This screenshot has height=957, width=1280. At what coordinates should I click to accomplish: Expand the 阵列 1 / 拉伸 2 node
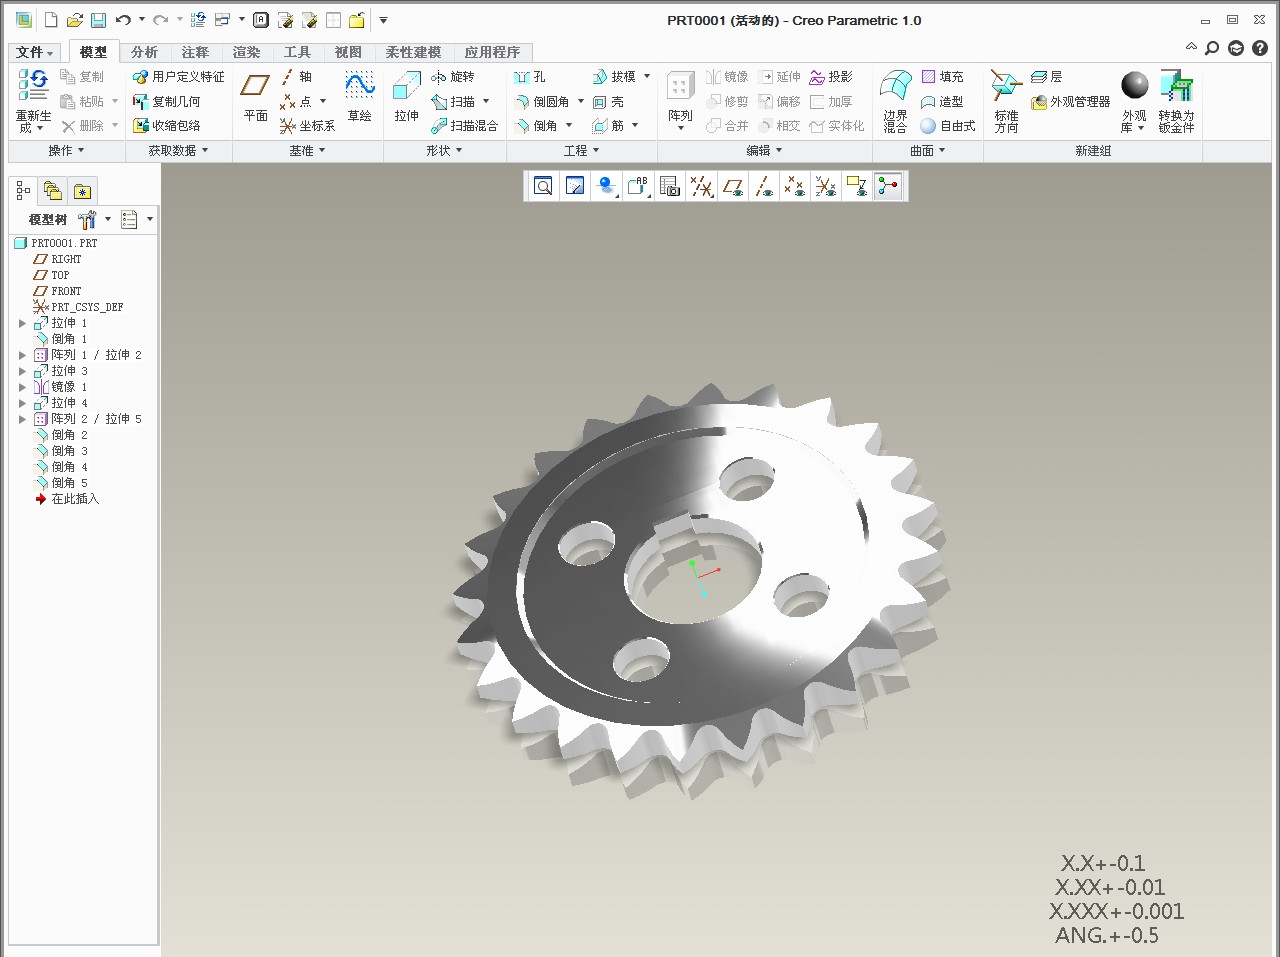click(x=22, y=355)
